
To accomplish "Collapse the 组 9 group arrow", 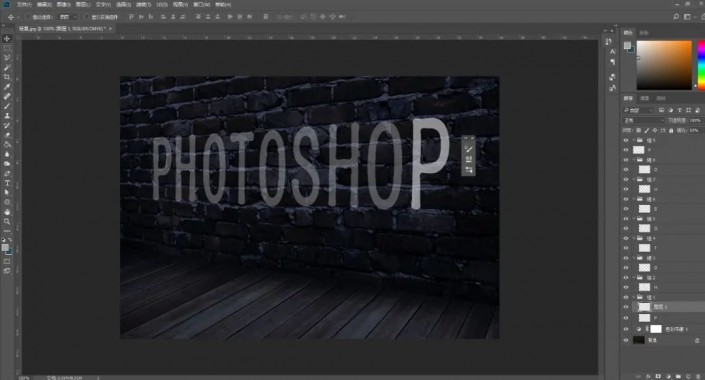I will (x=634, y=140).
